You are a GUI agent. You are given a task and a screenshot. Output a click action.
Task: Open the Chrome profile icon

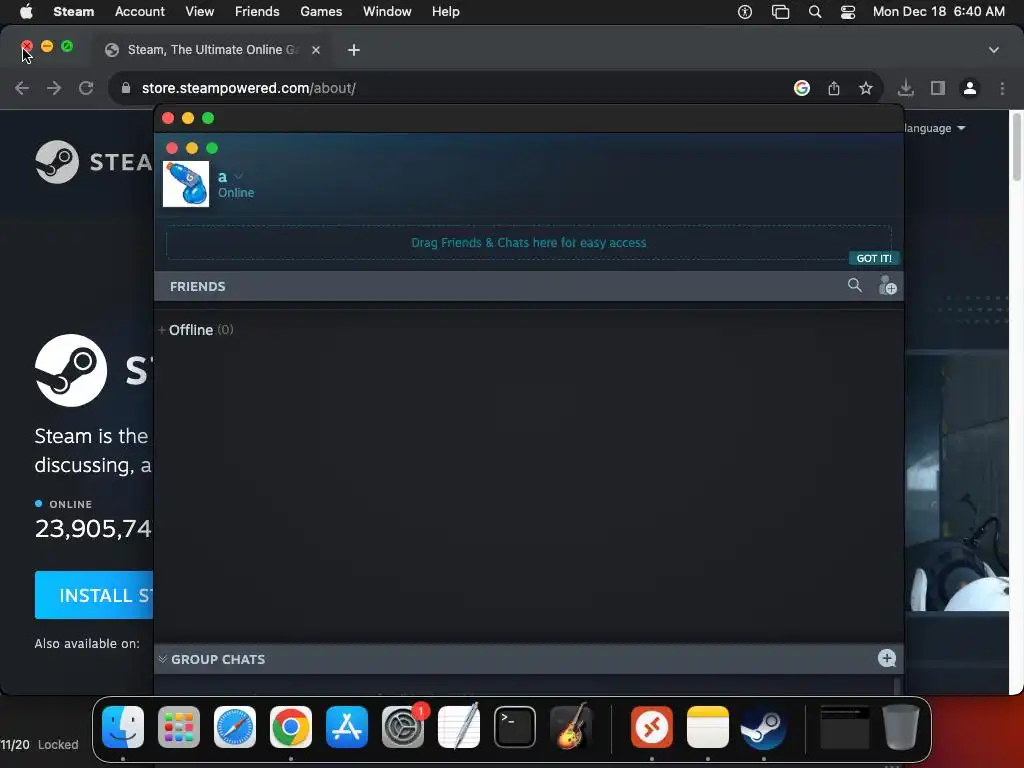(x=970, y=88)
